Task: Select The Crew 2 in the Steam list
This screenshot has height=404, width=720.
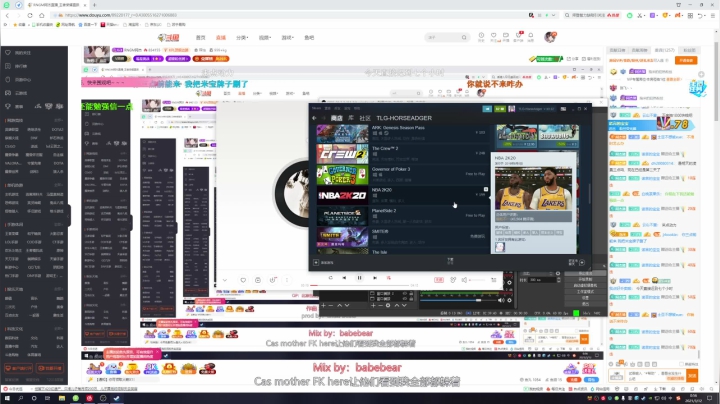Action: pos(403,154)
